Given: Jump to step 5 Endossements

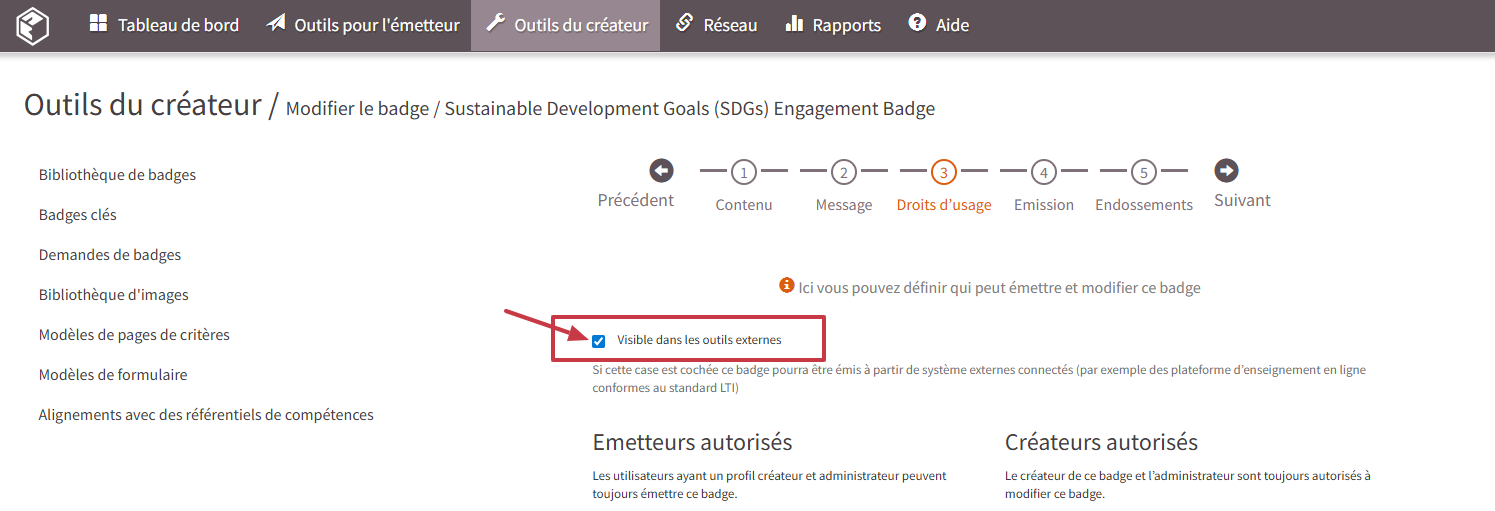Looking at the screenshot, I should (1143, 173).
